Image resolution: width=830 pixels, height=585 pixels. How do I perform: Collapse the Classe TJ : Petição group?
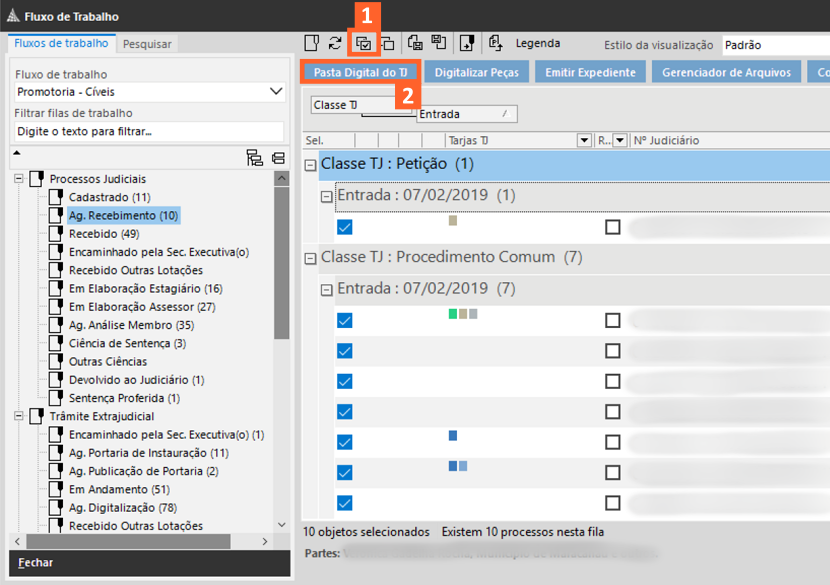pos(310,165)
